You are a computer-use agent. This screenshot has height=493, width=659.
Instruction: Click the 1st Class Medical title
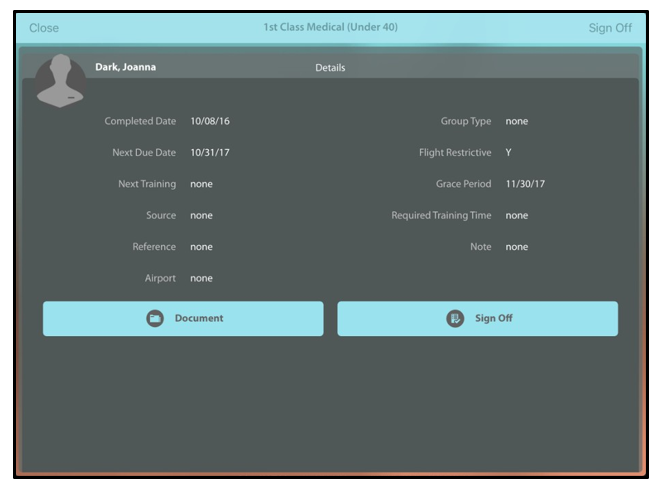point(330,27)
